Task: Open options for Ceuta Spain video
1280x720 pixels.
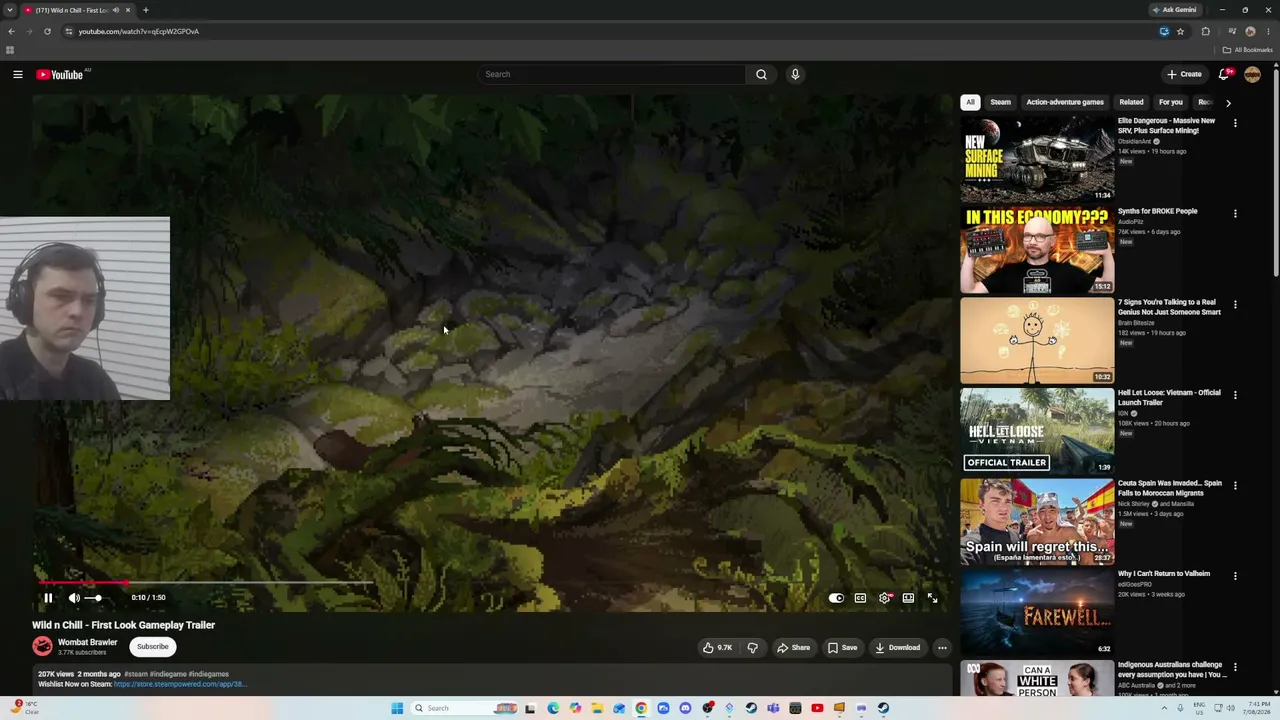Action: point(1235,485)
